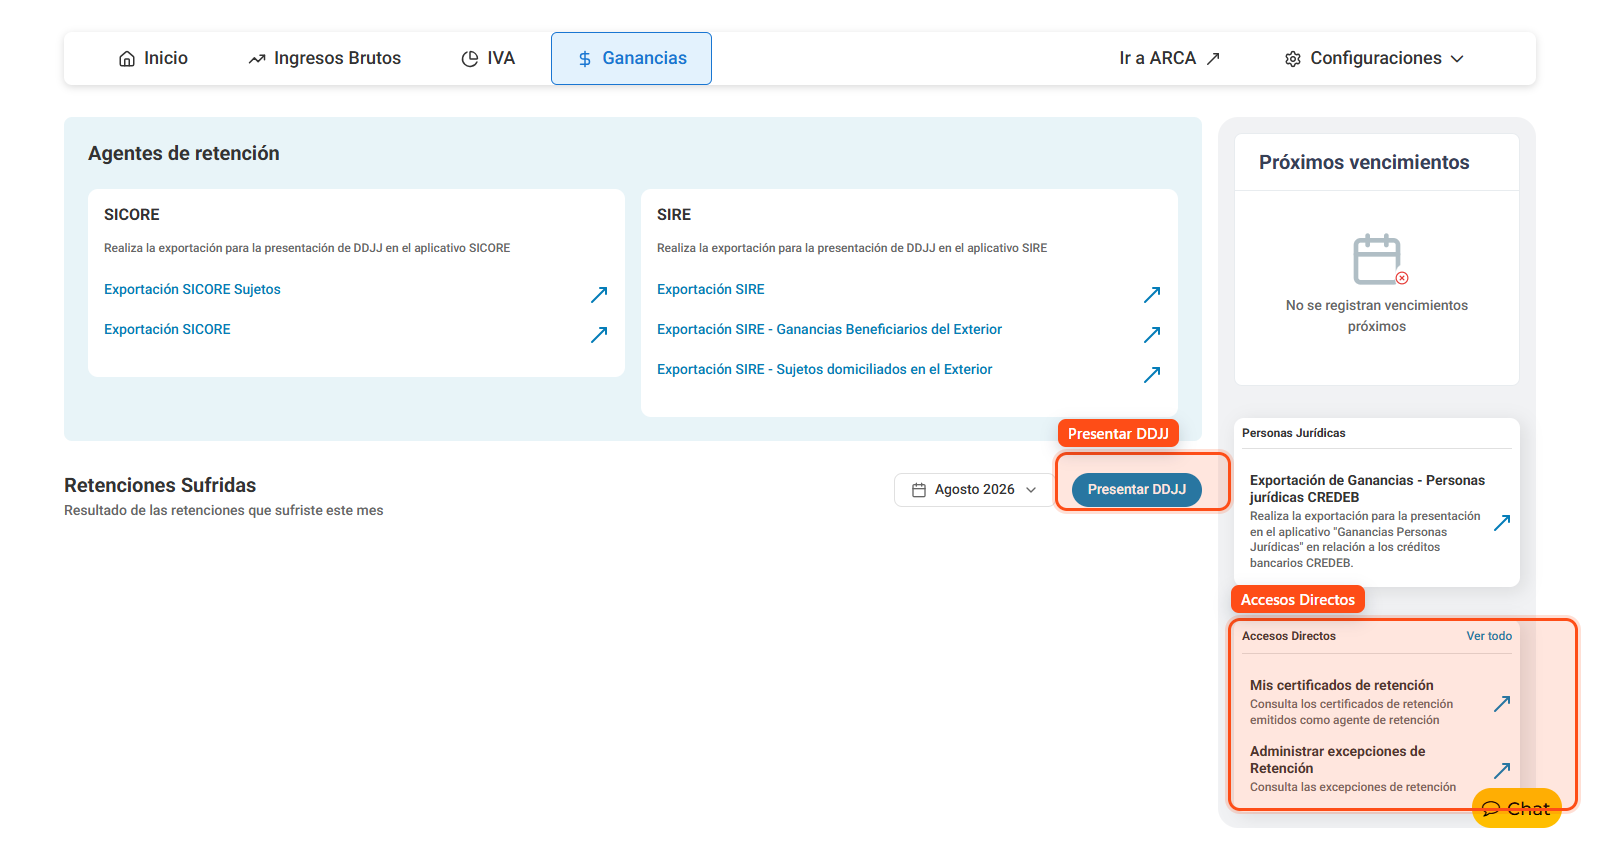Click arrow for SIRE Ganancias Beneficiarios del Exterior
The image size is (1600, 850).
tap(1152, 334)
